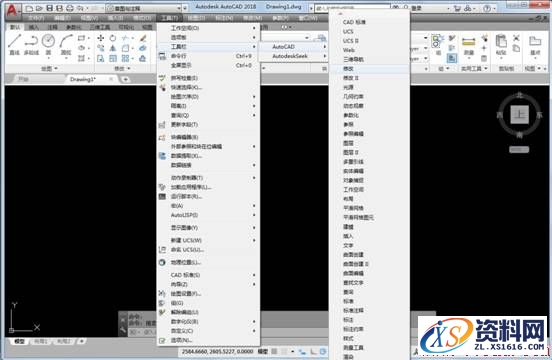
Task: Switch to the 布局1 layout tab
Action: point(41,341)
